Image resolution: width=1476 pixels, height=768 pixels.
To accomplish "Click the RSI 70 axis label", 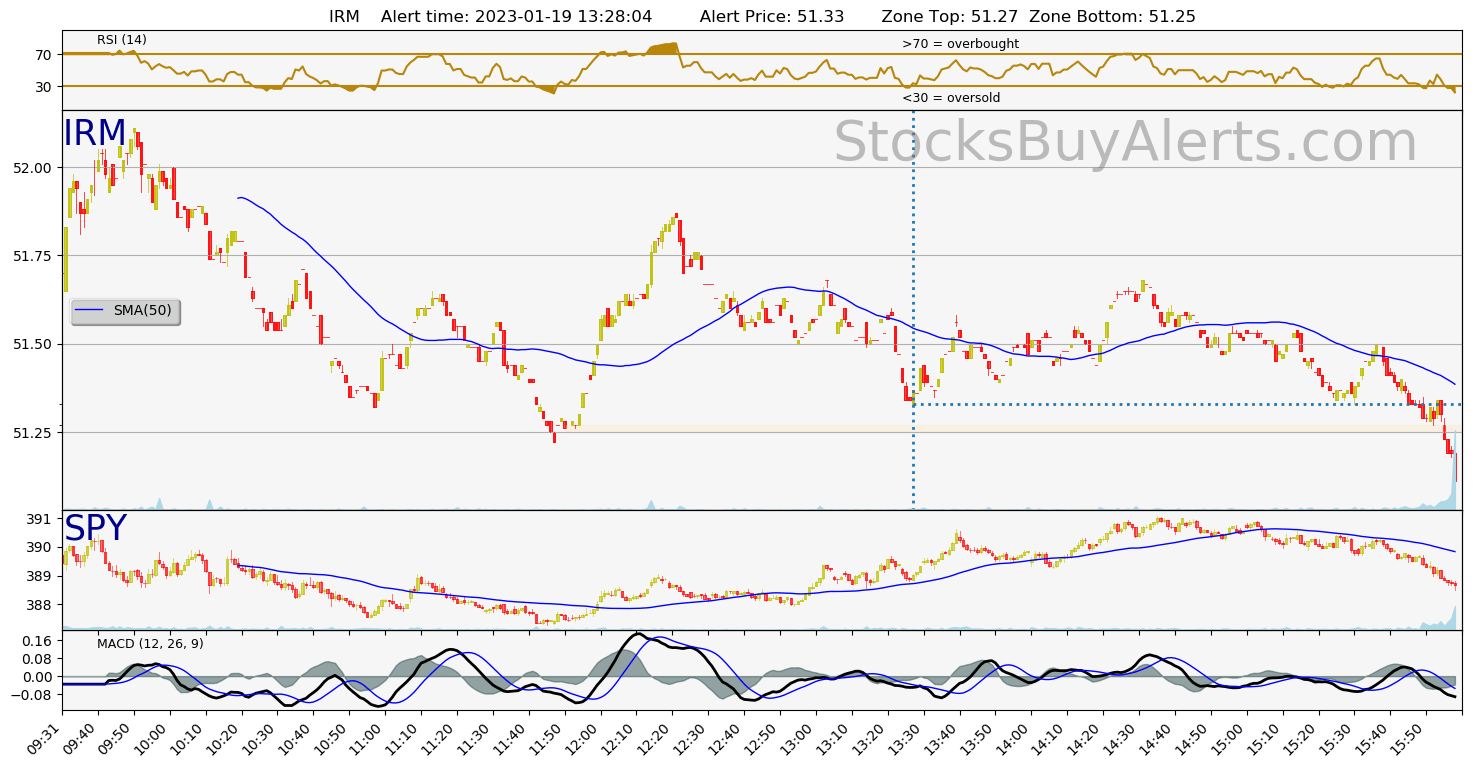I will (x=44, y=55).
